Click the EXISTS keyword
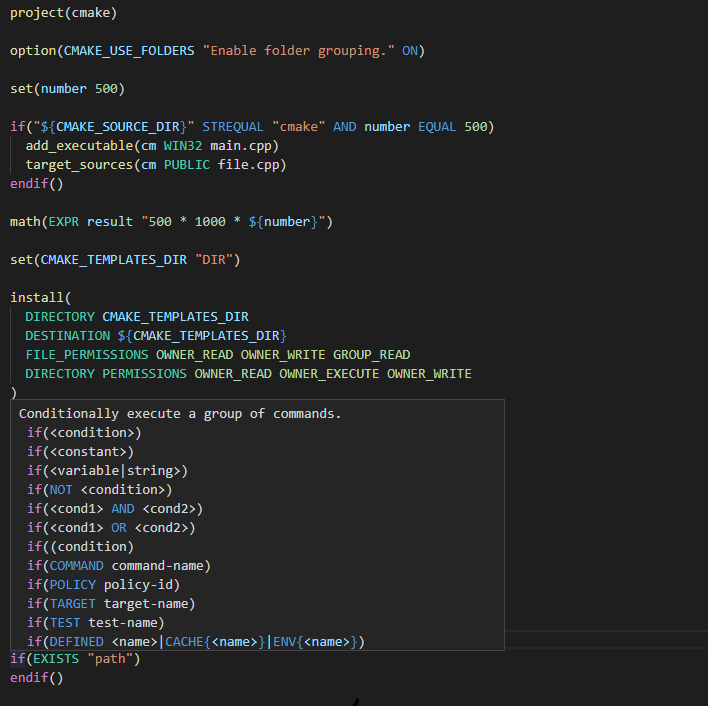 point(56,659)
